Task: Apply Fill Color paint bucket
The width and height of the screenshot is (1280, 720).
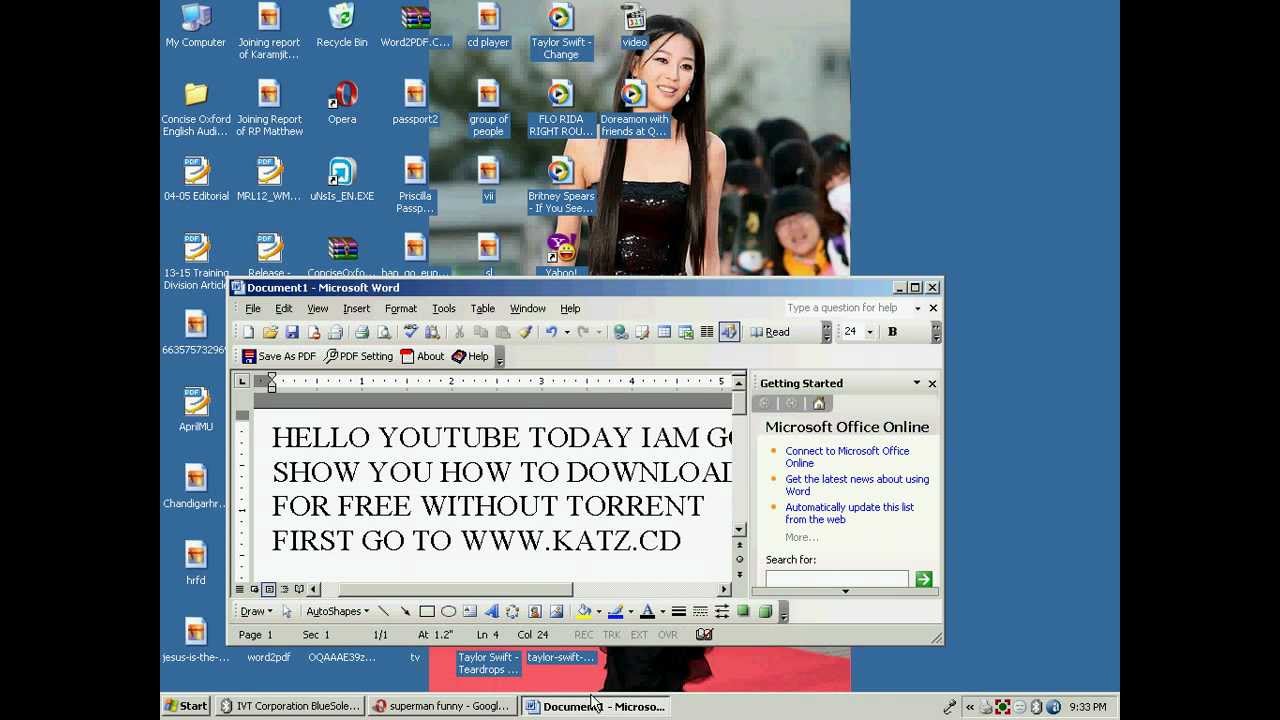Action: (584, 611)
